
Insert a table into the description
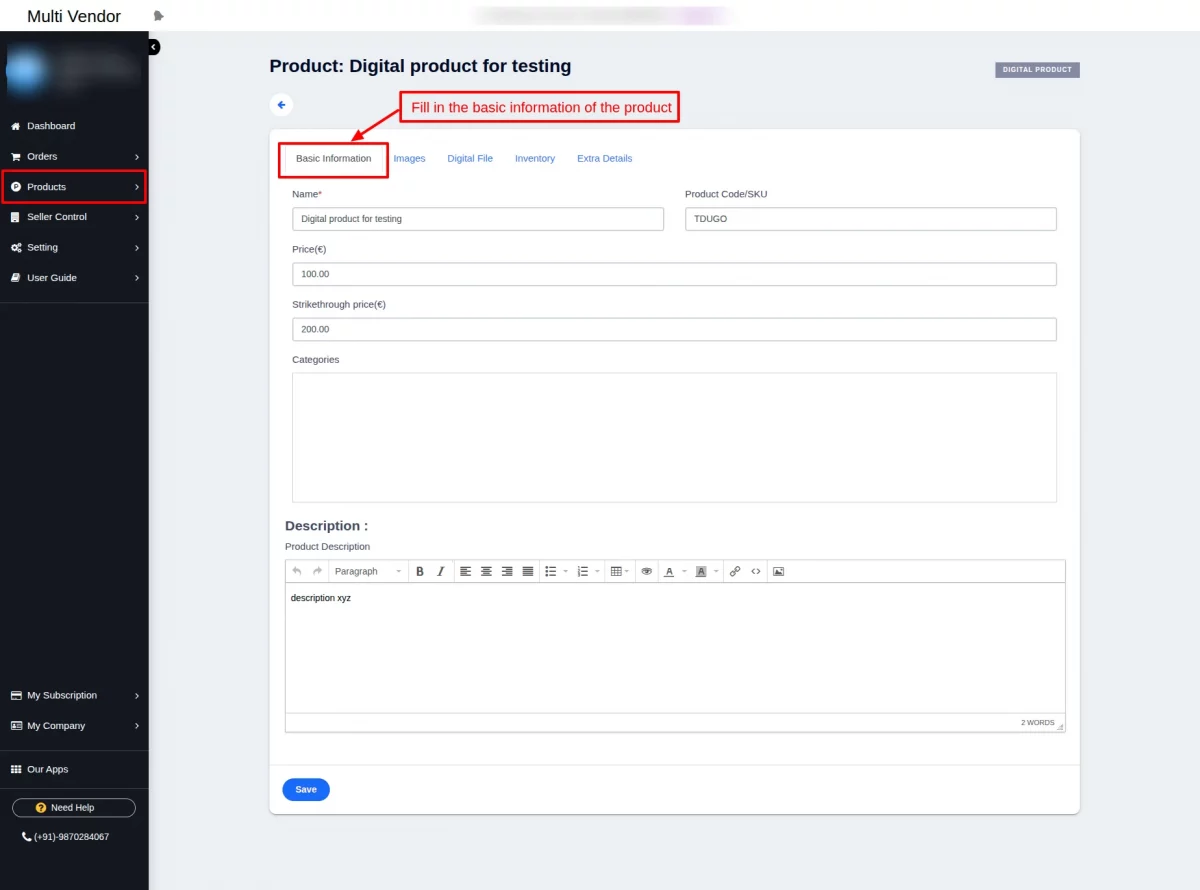pyautogui.click(x=614, y=571)
